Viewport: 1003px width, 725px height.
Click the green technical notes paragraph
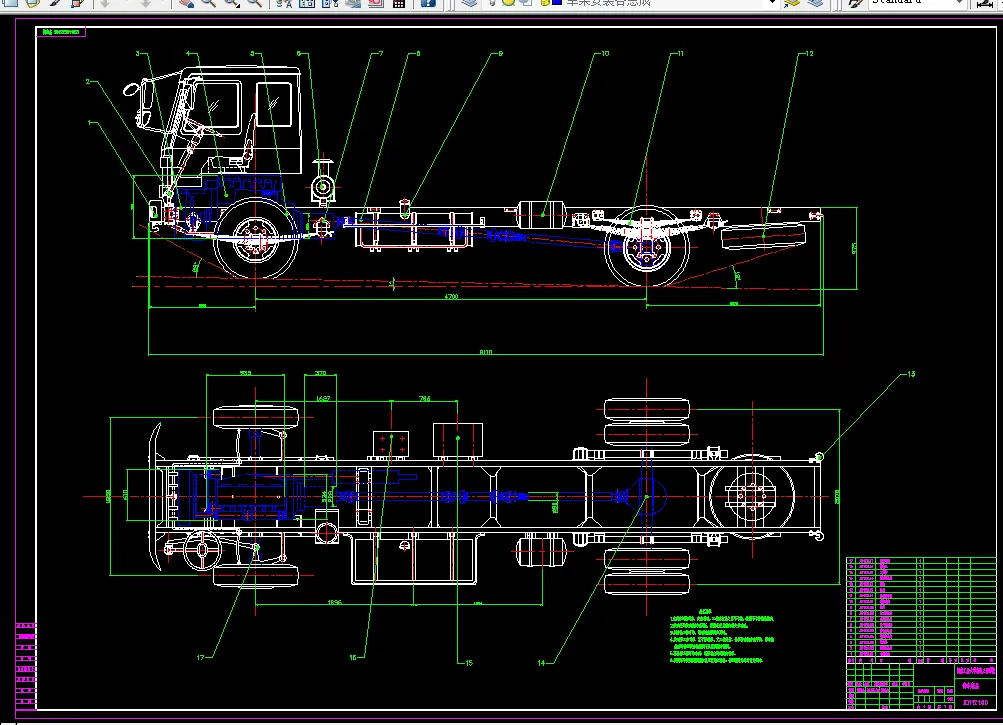click(722, 637)
